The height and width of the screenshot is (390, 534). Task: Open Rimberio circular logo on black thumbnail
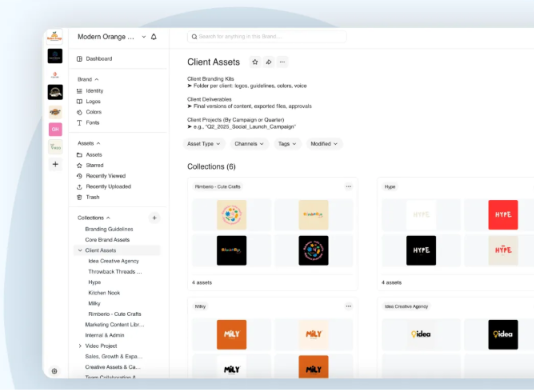(313, 250)
